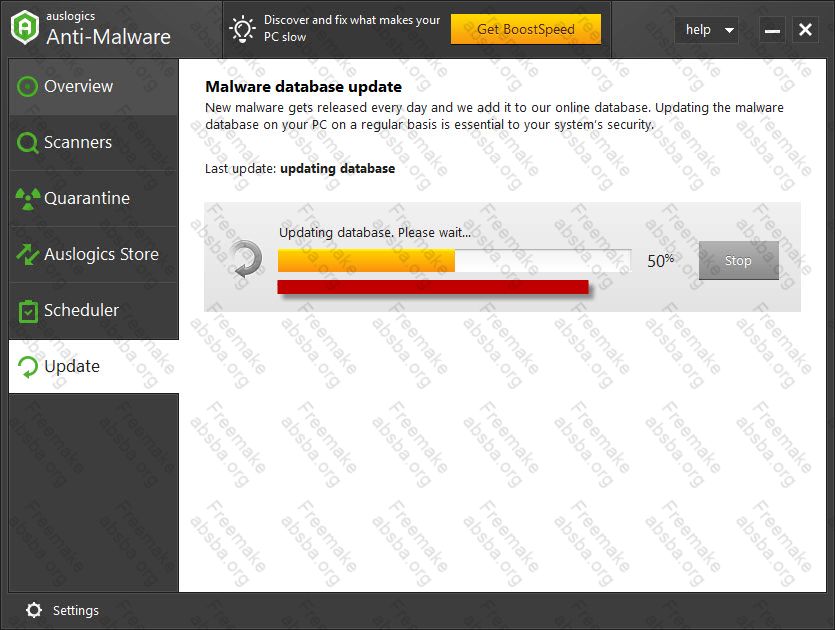This screenshot has height=630, width=835.
Task: Close the Anti-Malware window
Action: [x=805, y=30]
